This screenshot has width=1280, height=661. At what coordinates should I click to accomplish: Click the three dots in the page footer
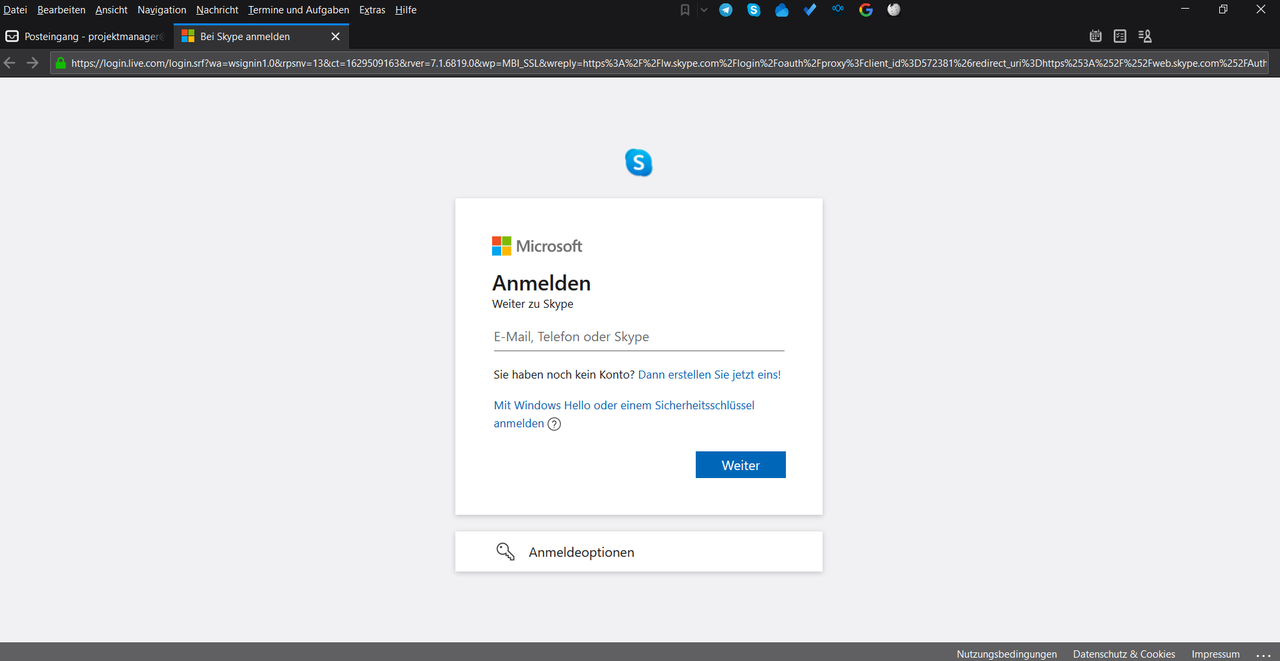pos(1262,654)
